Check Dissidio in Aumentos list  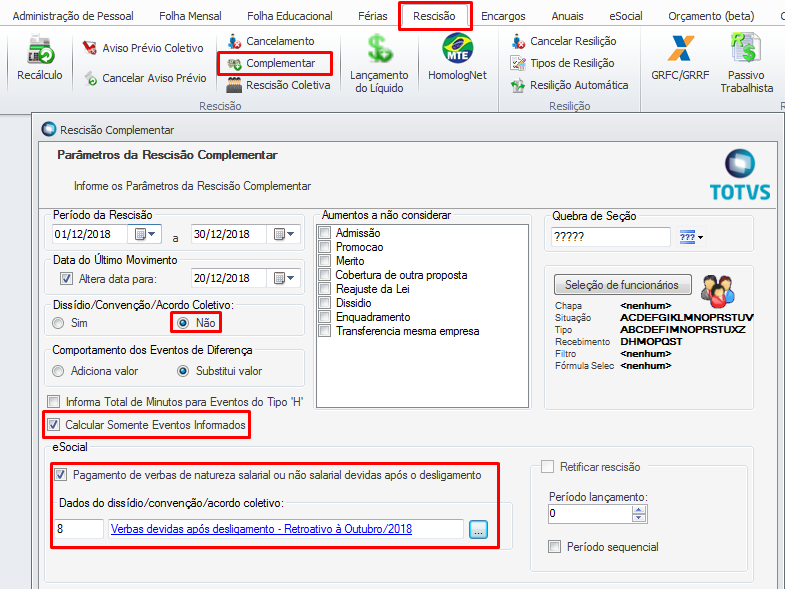tap(325, 303)
